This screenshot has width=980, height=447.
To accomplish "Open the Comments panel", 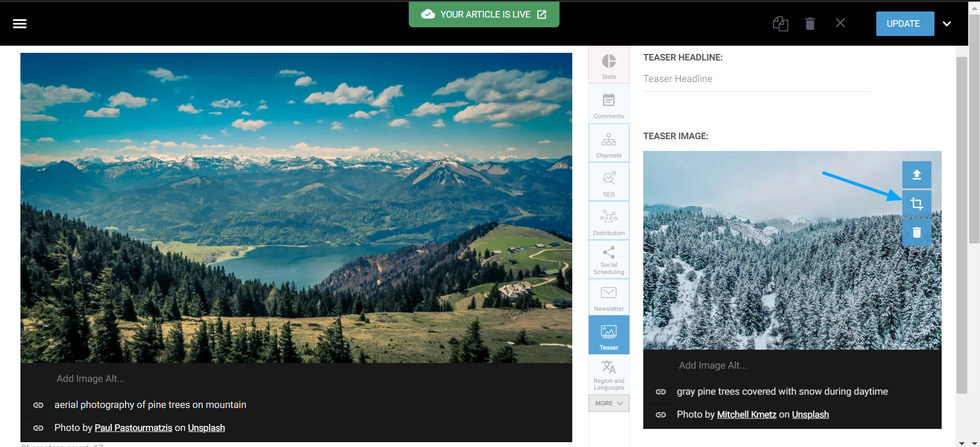I will pos(608,104).
